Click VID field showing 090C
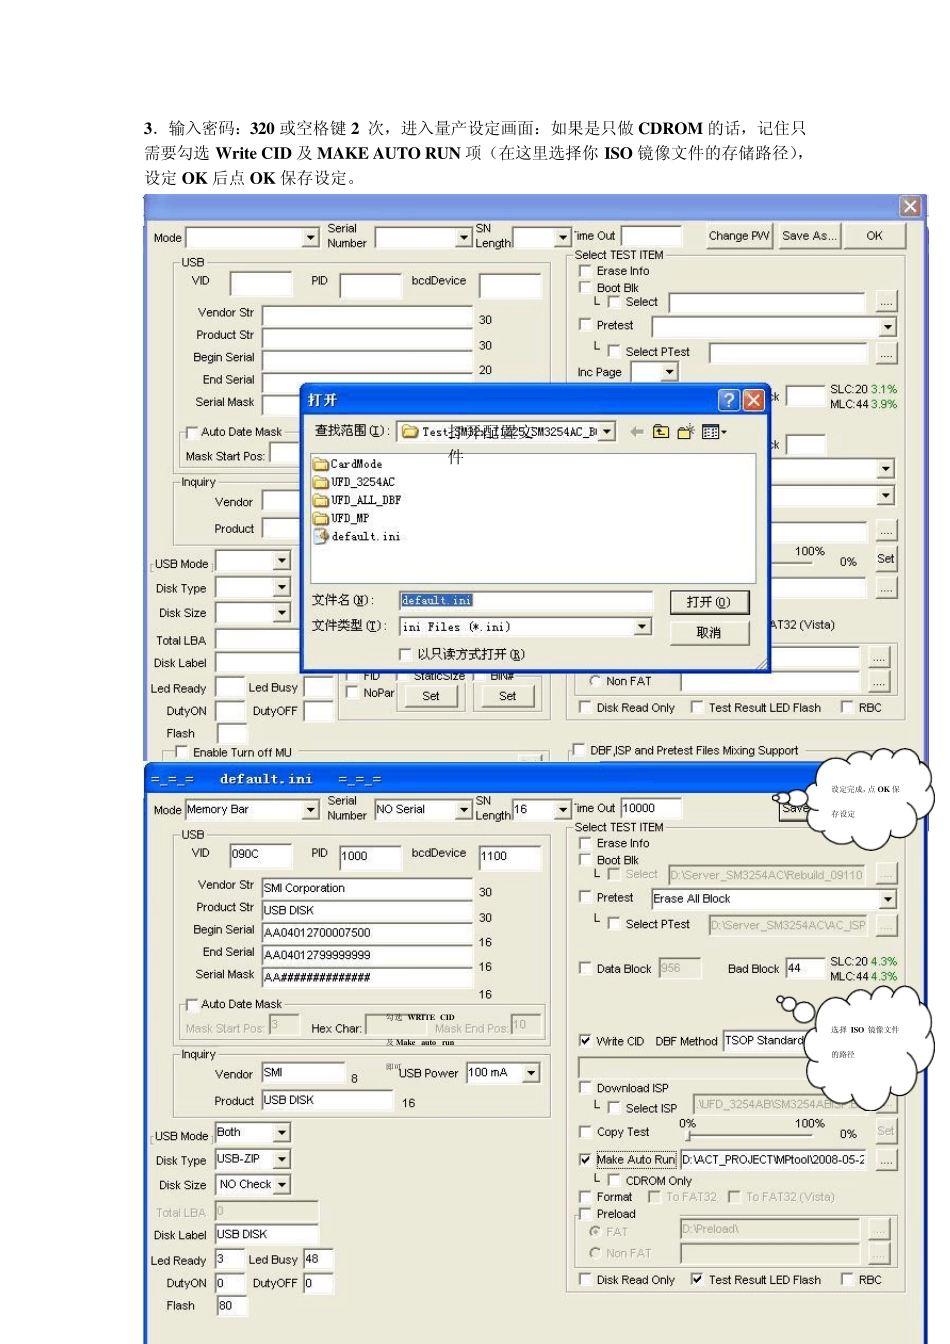Image resolution: width=950 pixels, height=1344 pixels. pos(261,854)
